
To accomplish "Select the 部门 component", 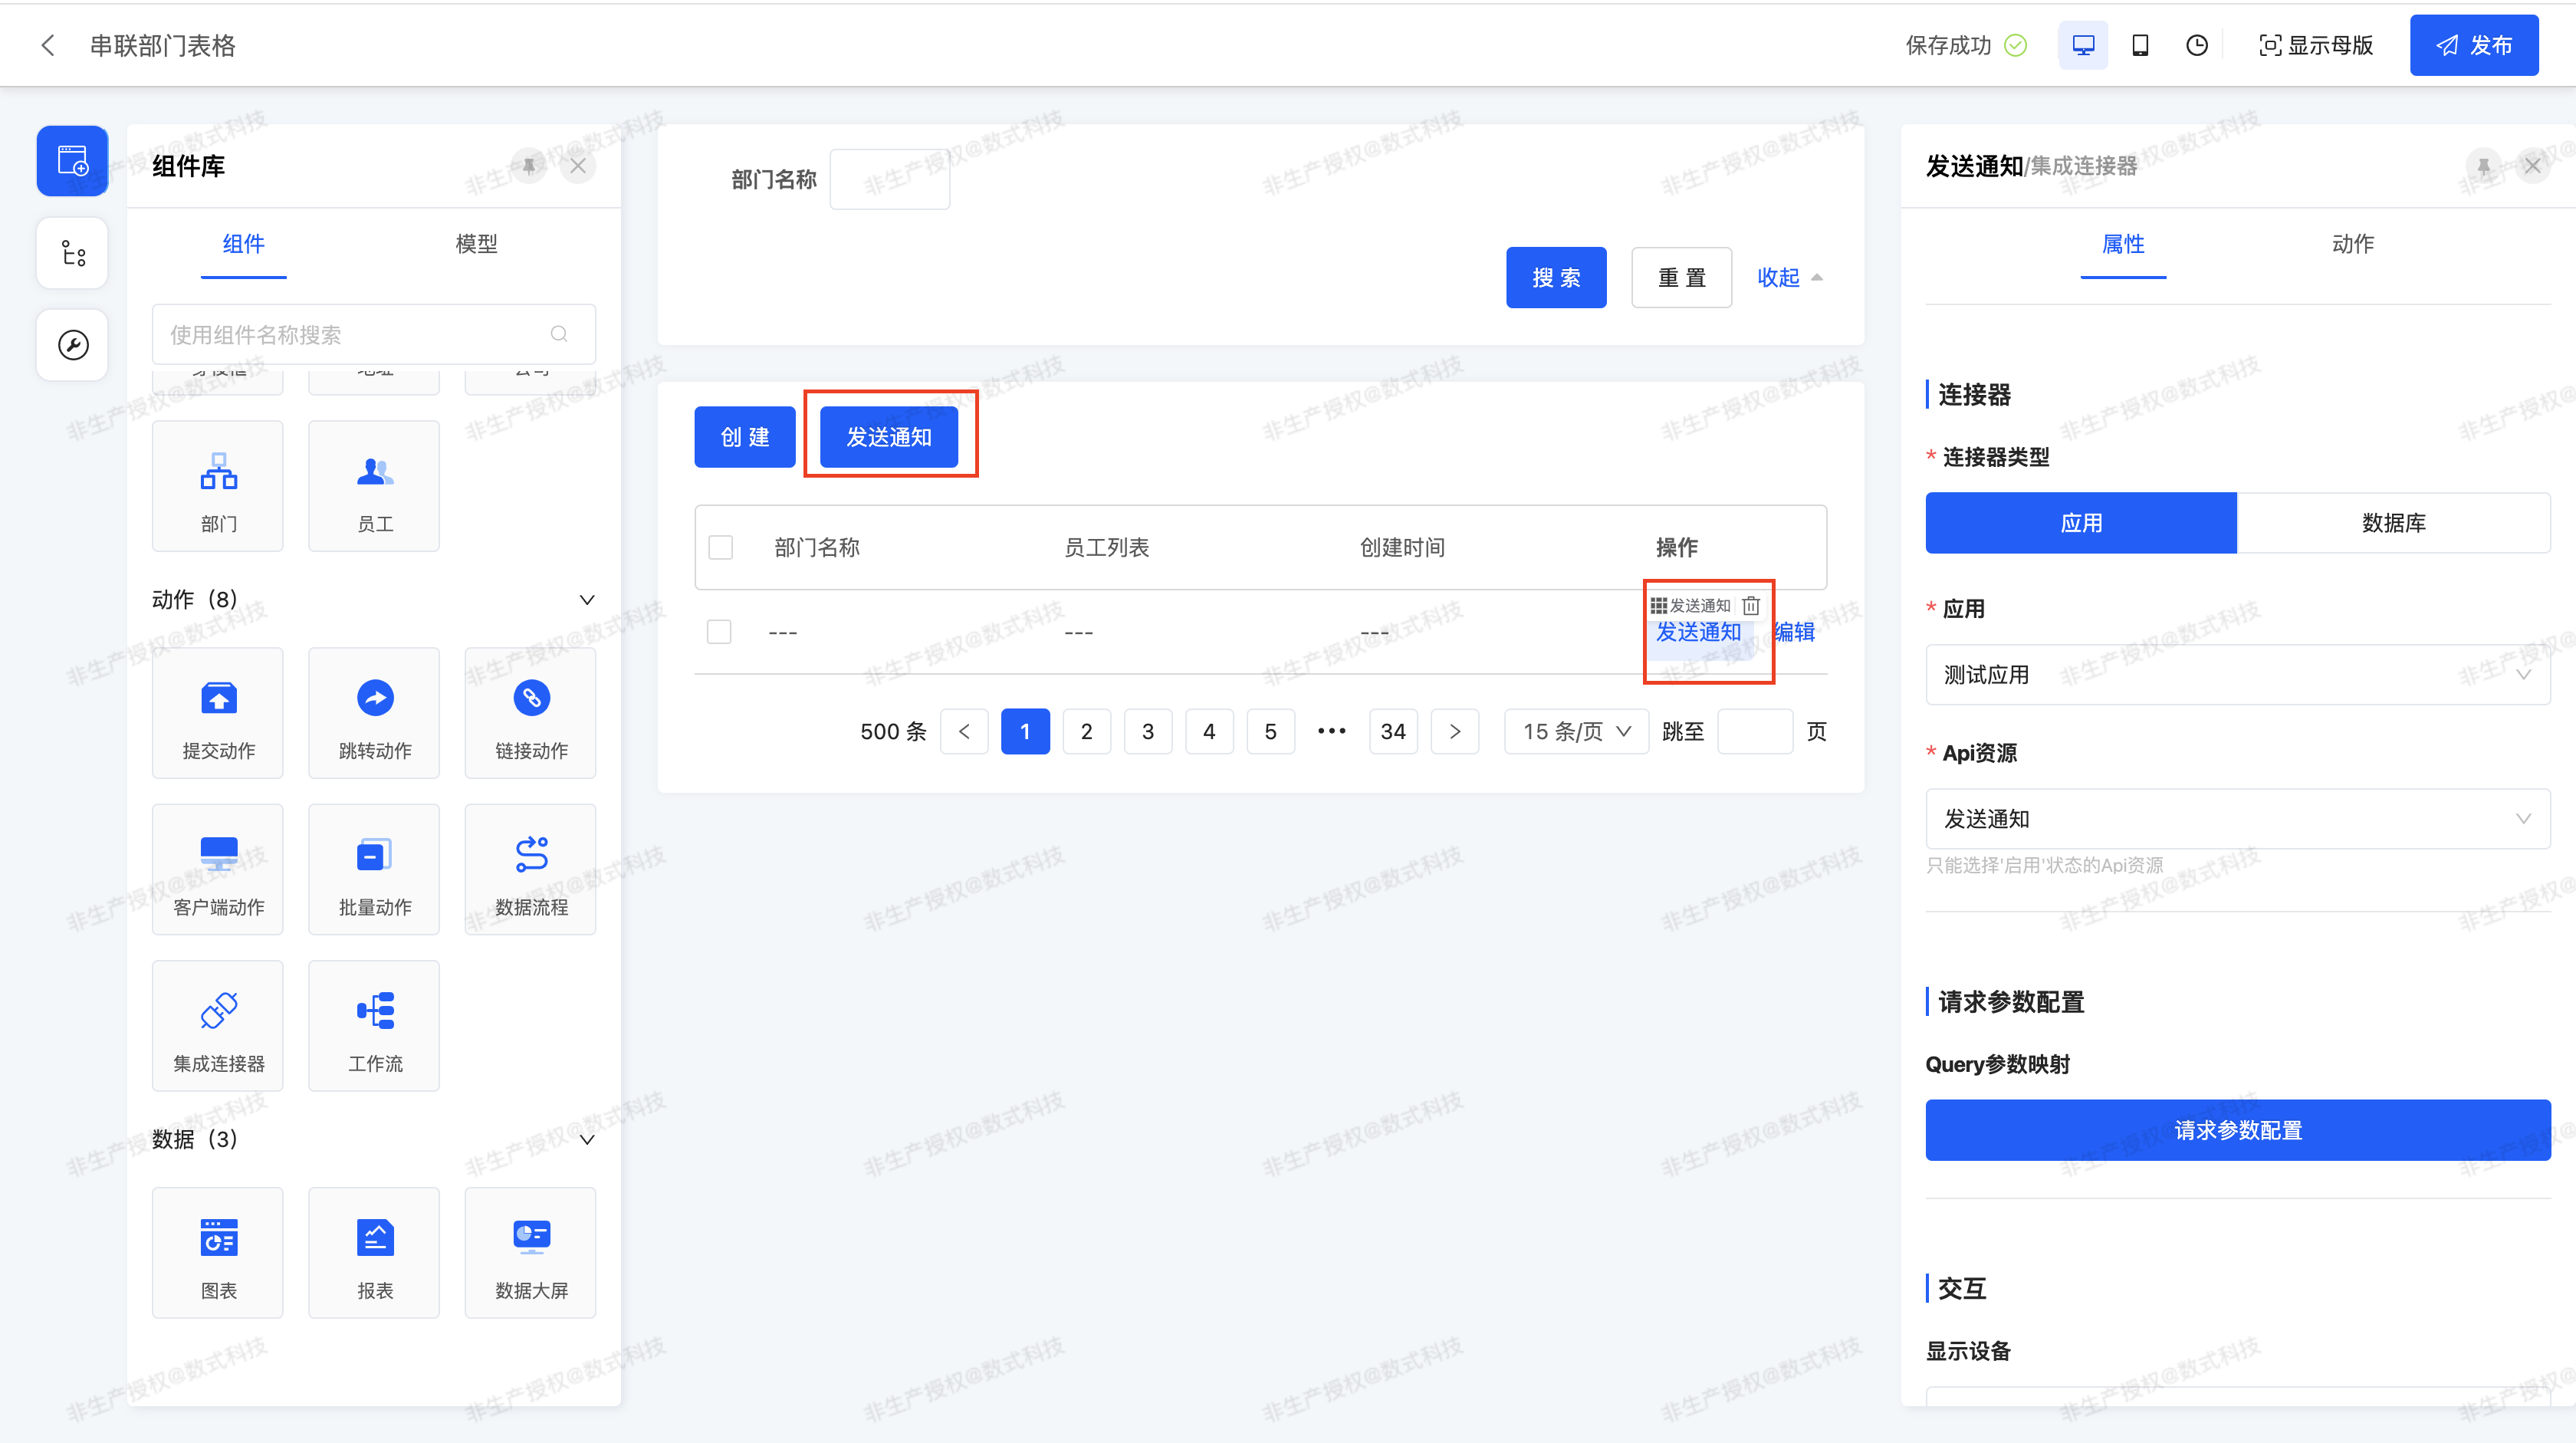I will [x=218, y=486].
